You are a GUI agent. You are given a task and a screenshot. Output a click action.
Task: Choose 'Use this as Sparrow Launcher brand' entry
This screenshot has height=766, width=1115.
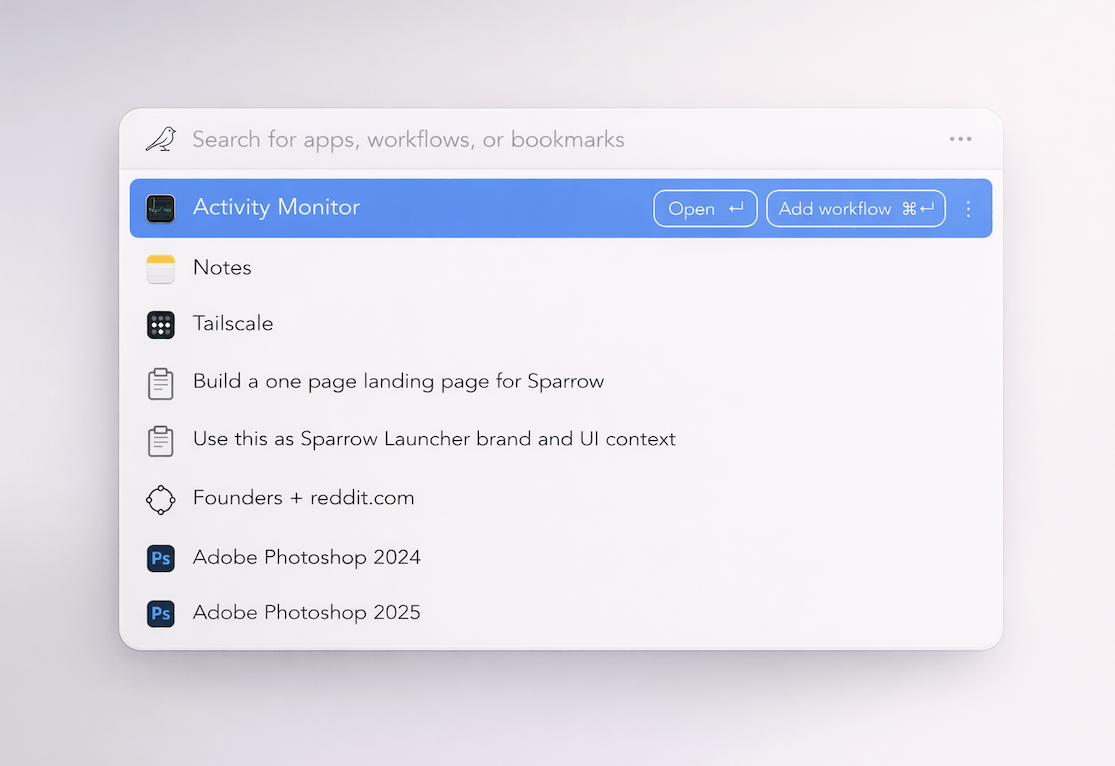click(x=434, y=439)
